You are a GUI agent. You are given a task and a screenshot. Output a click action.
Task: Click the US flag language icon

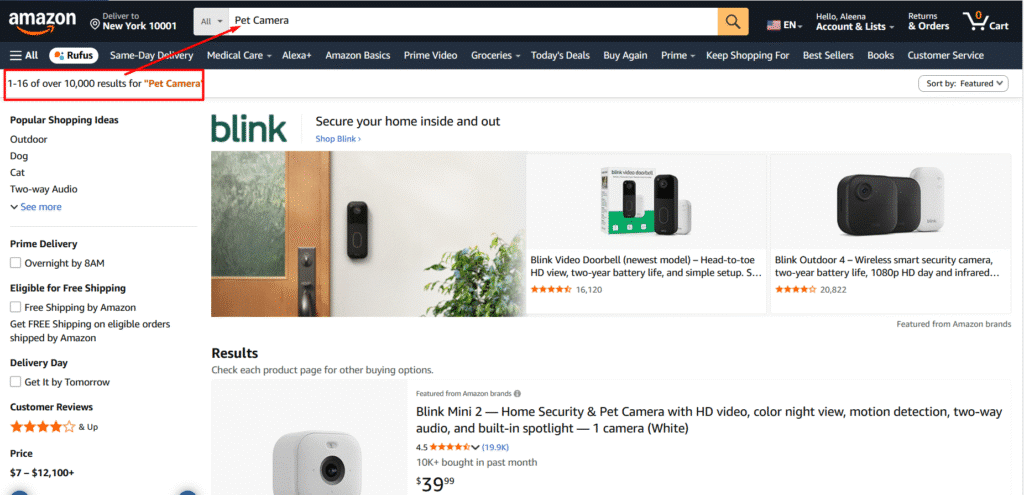click(774, 25)
